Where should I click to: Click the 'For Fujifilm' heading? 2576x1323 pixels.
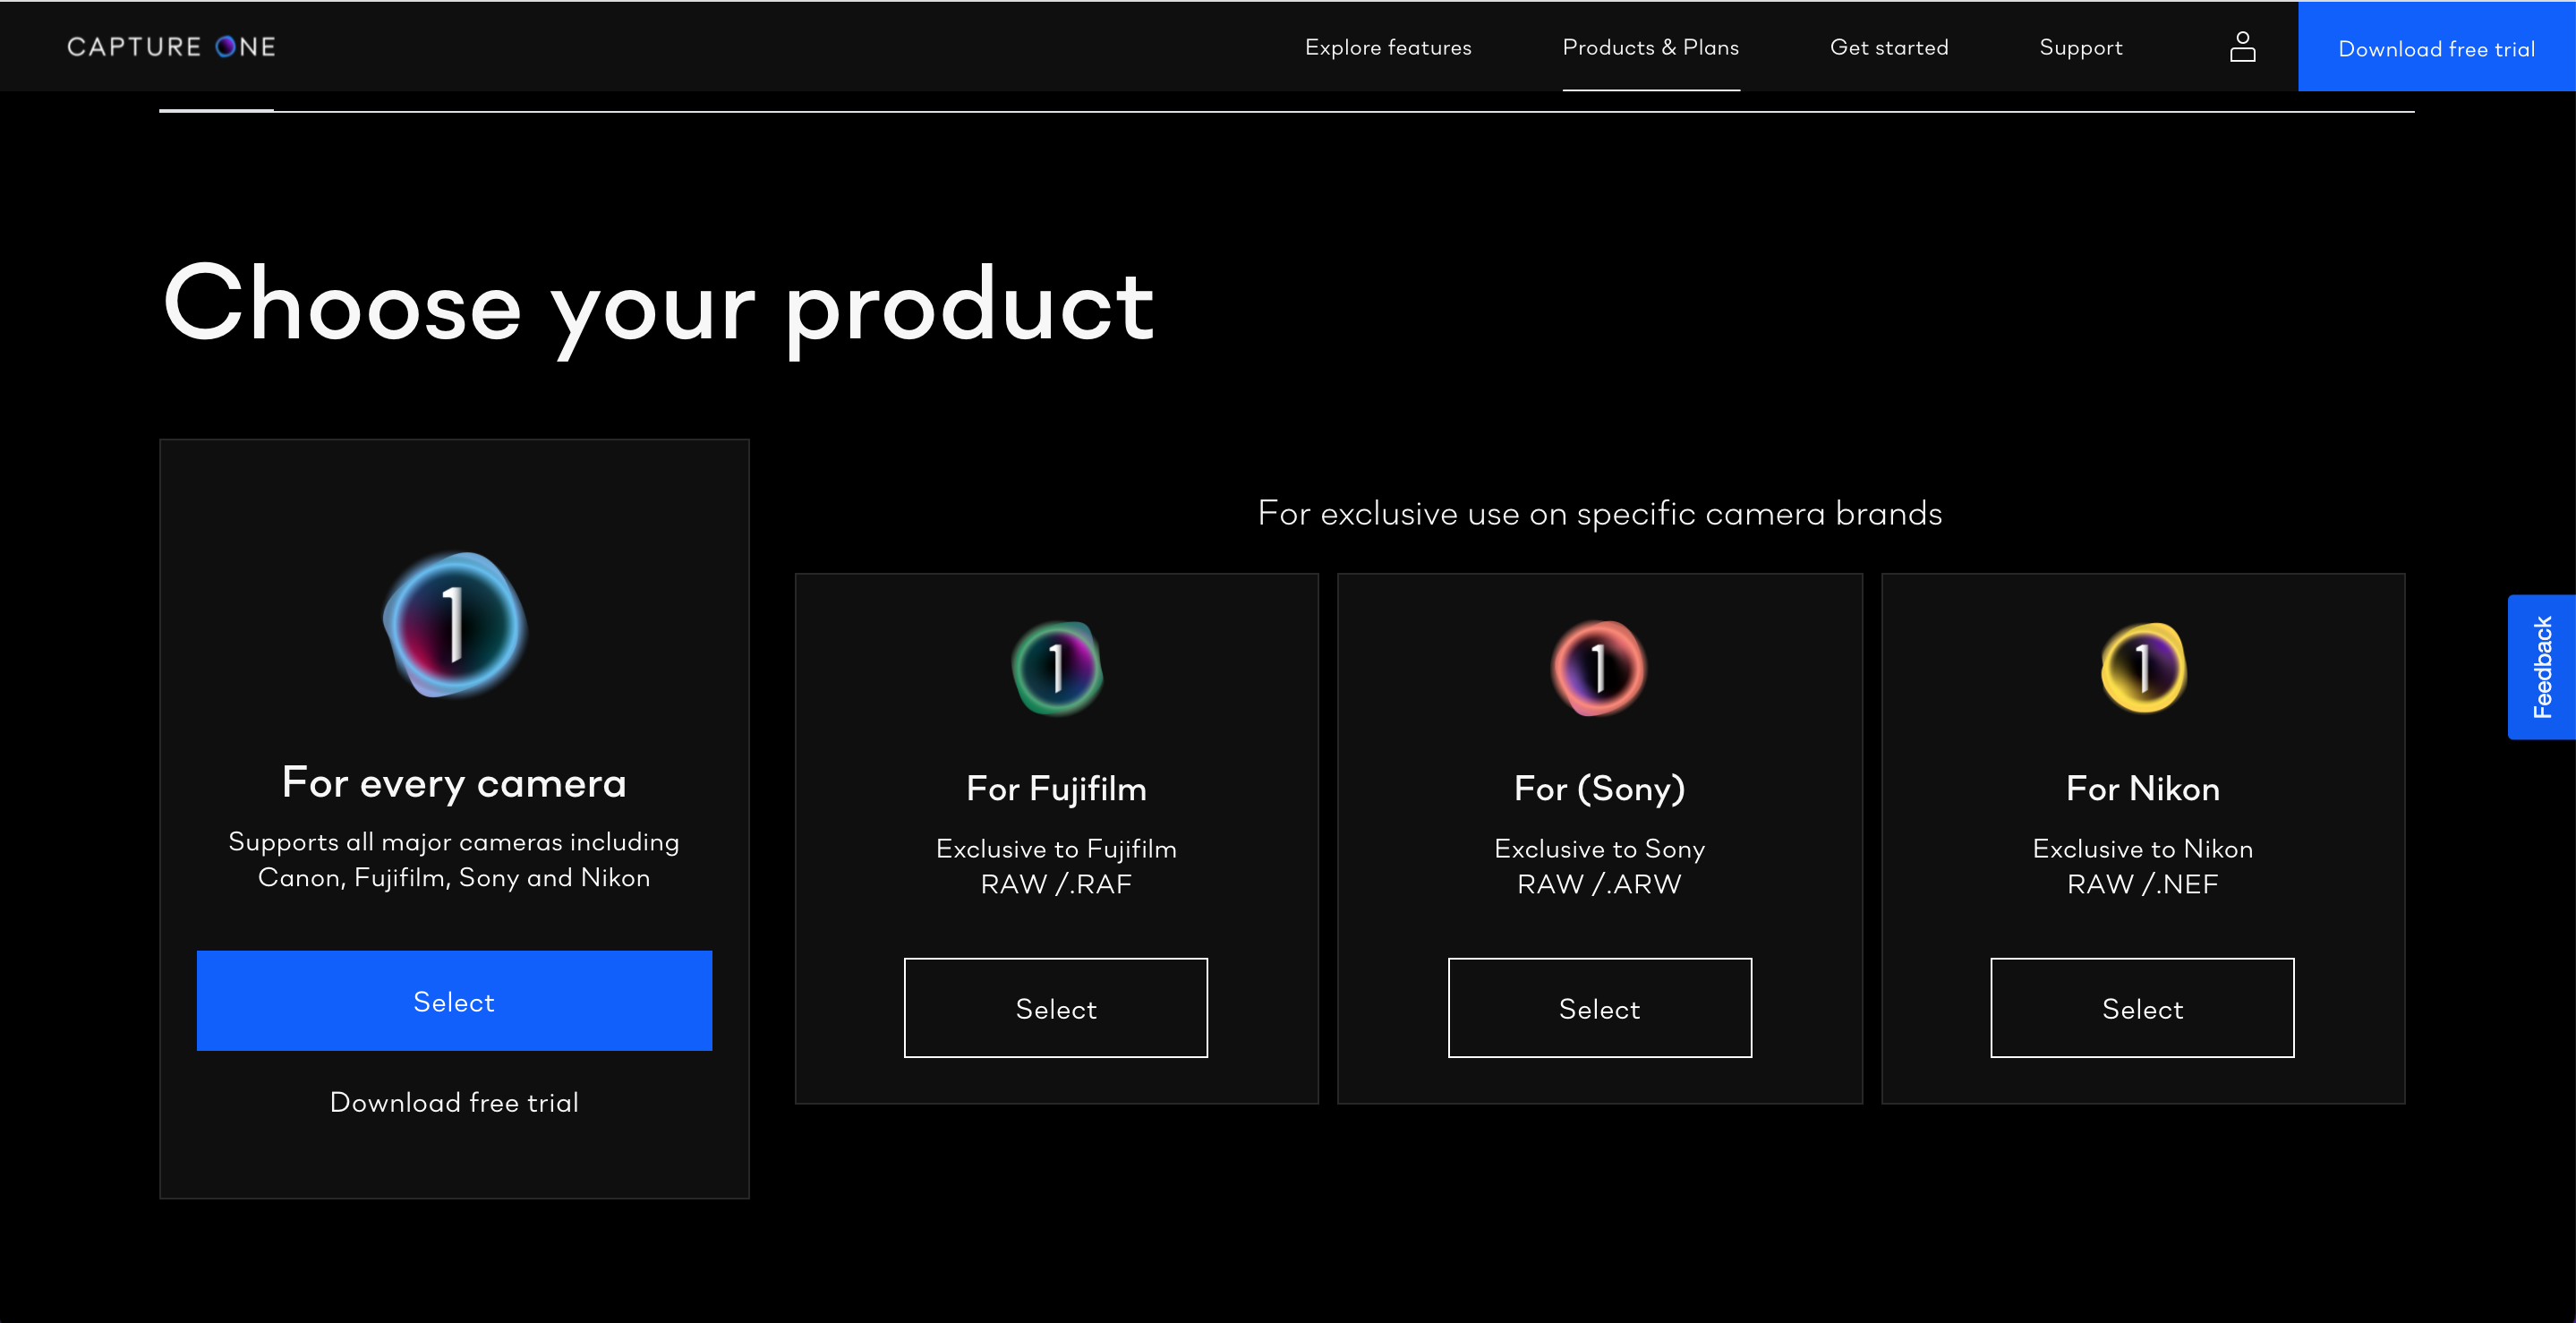(1056, 789)
